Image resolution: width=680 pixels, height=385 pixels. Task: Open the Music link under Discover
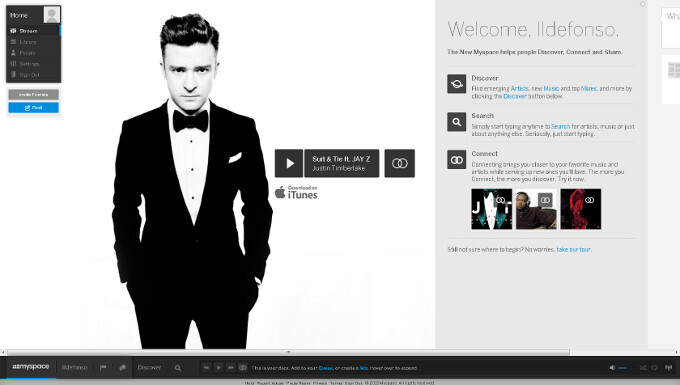tap(551, 88)
